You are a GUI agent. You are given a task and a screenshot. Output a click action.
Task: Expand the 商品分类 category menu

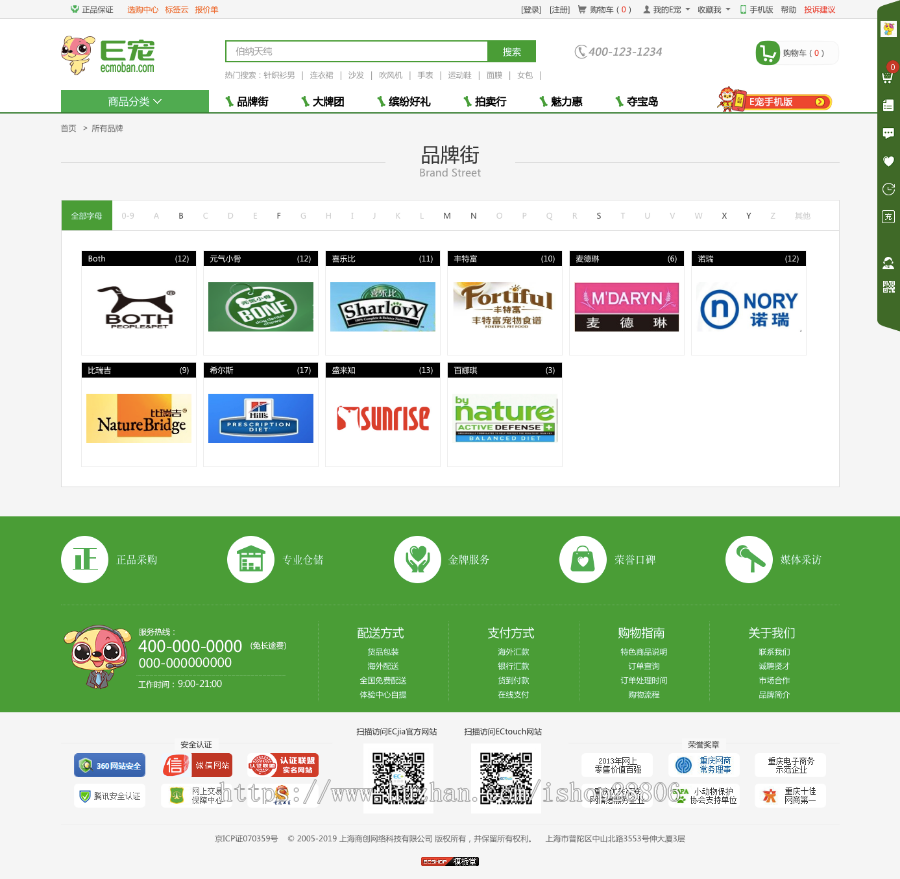pos(135,102)
